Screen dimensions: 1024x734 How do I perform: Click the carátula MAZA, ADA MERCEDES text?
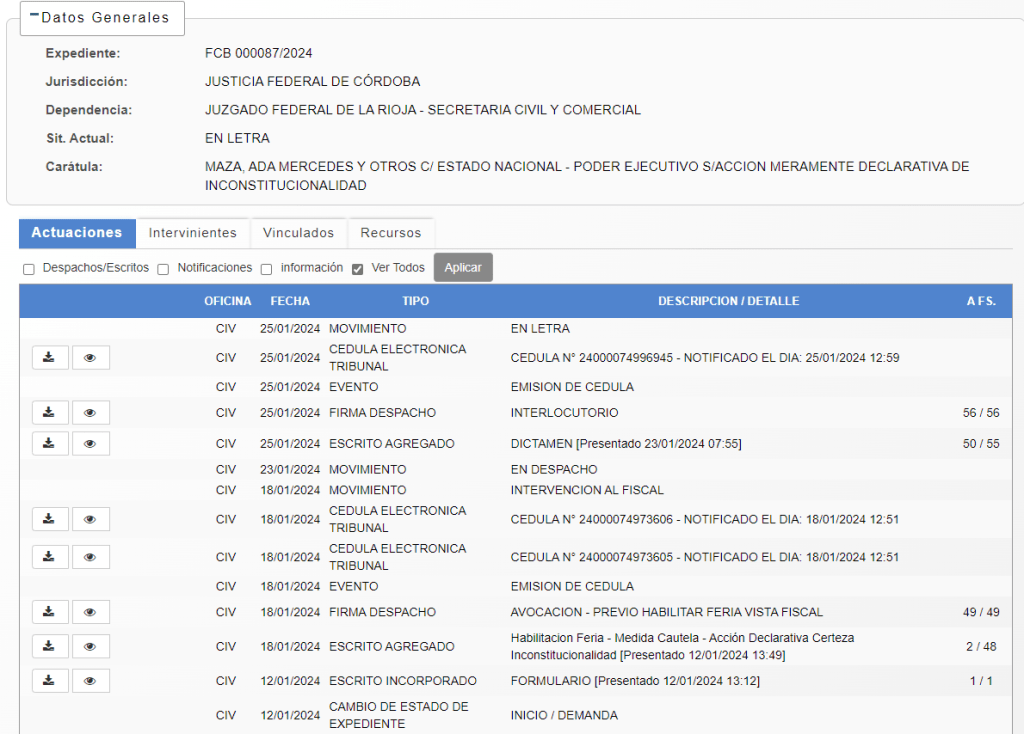click(x=587, y=176)
